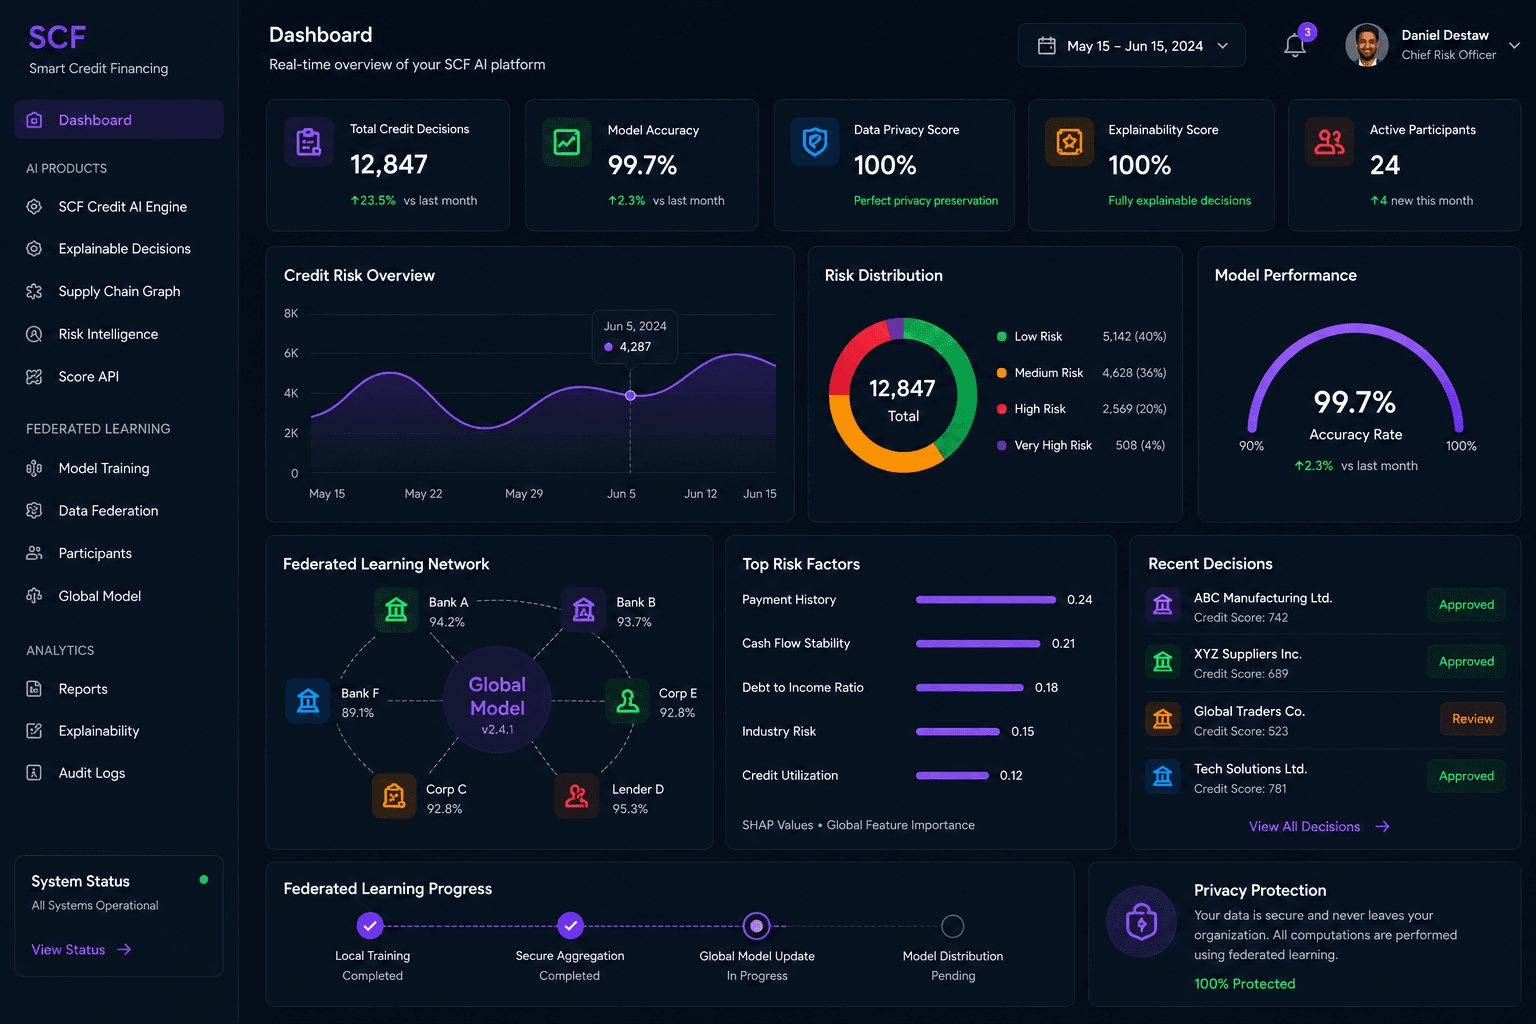1536x1024 pixels.
Task: Click Tech Solutions Ltd. bank icon
Action: click(x=1163, y=777)
